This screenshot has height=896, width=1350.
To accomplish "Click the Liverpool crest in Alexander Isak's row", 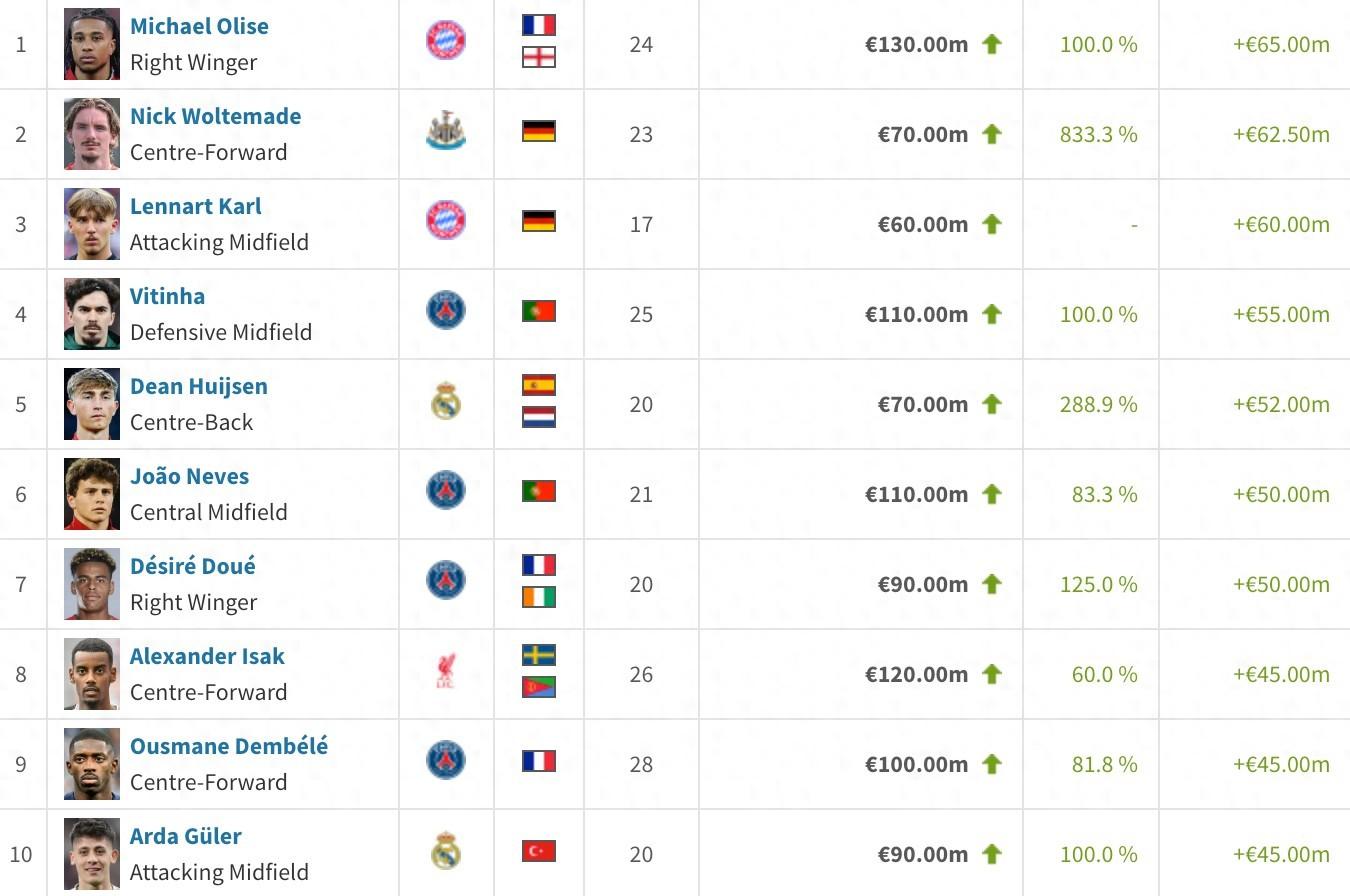I will pyautogui.click(x=446, y=671).
